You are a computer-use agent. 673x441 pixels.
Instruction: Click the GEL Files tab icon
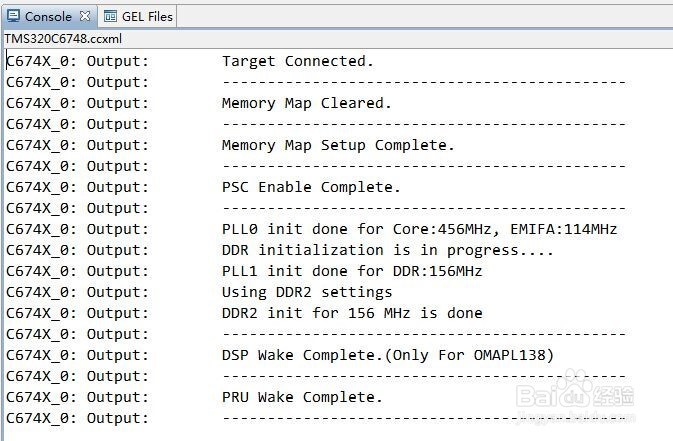click(110, 16)
